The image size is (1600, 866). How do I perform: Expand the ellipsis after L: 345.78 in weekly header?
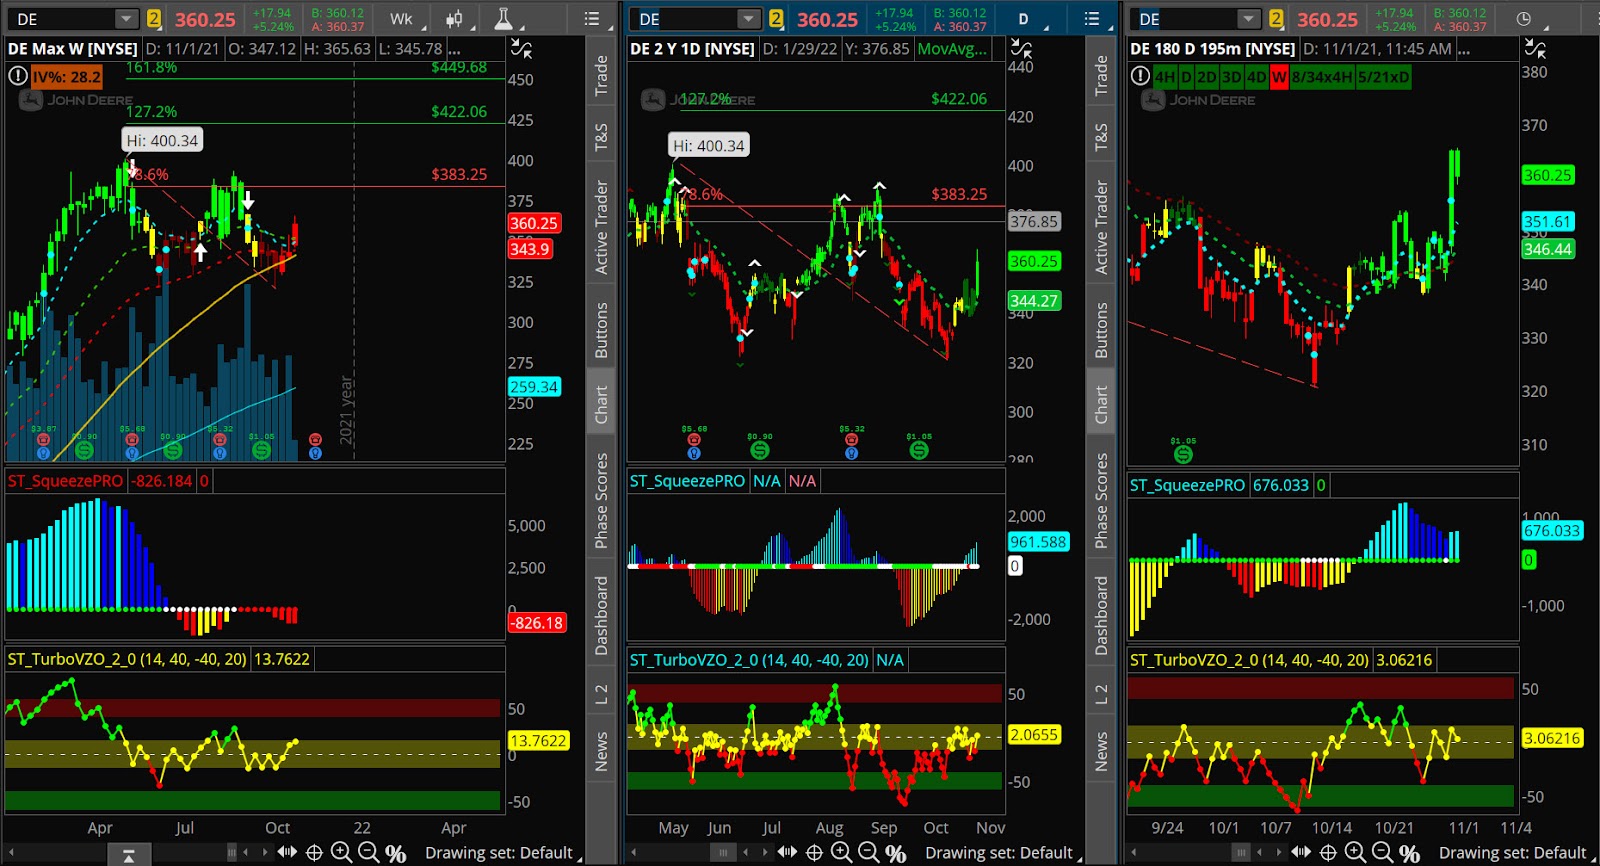[454, 48]
